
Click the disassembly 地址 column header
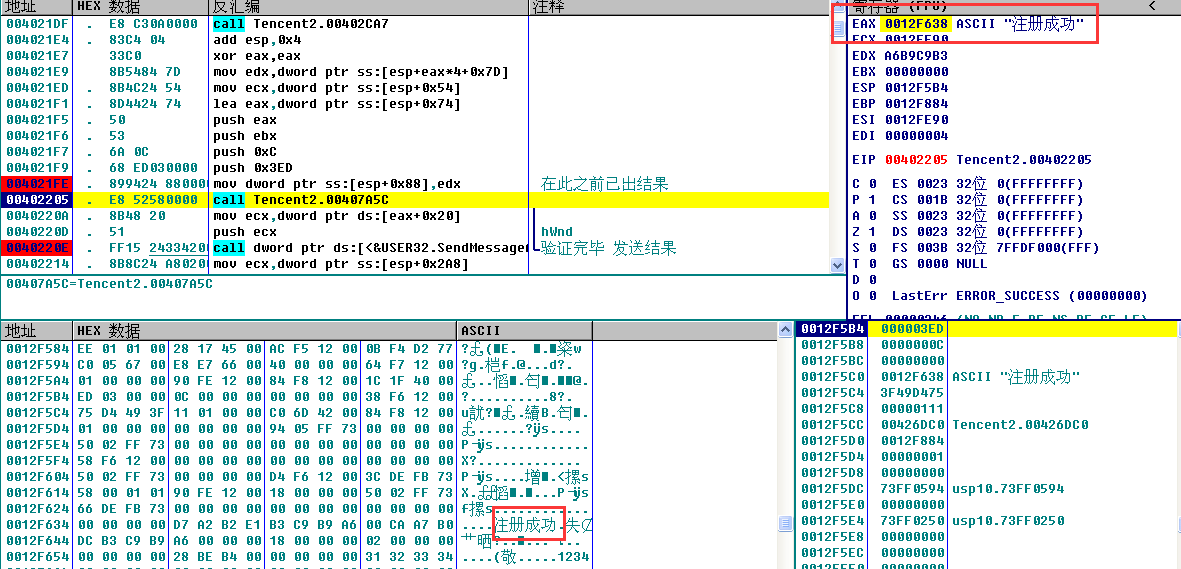coord(37,7)
